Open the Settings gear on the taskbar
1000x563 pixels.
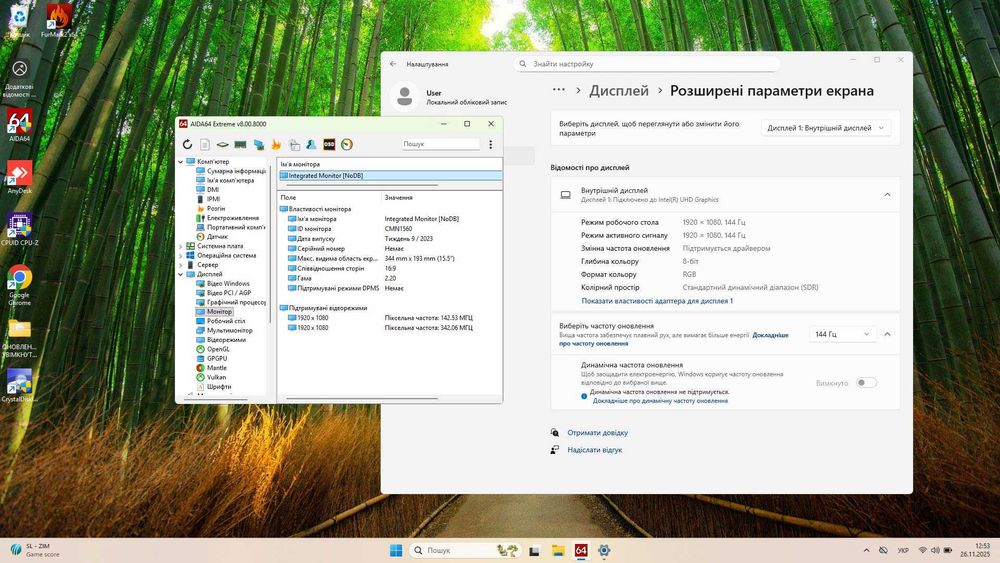[604, 550]
